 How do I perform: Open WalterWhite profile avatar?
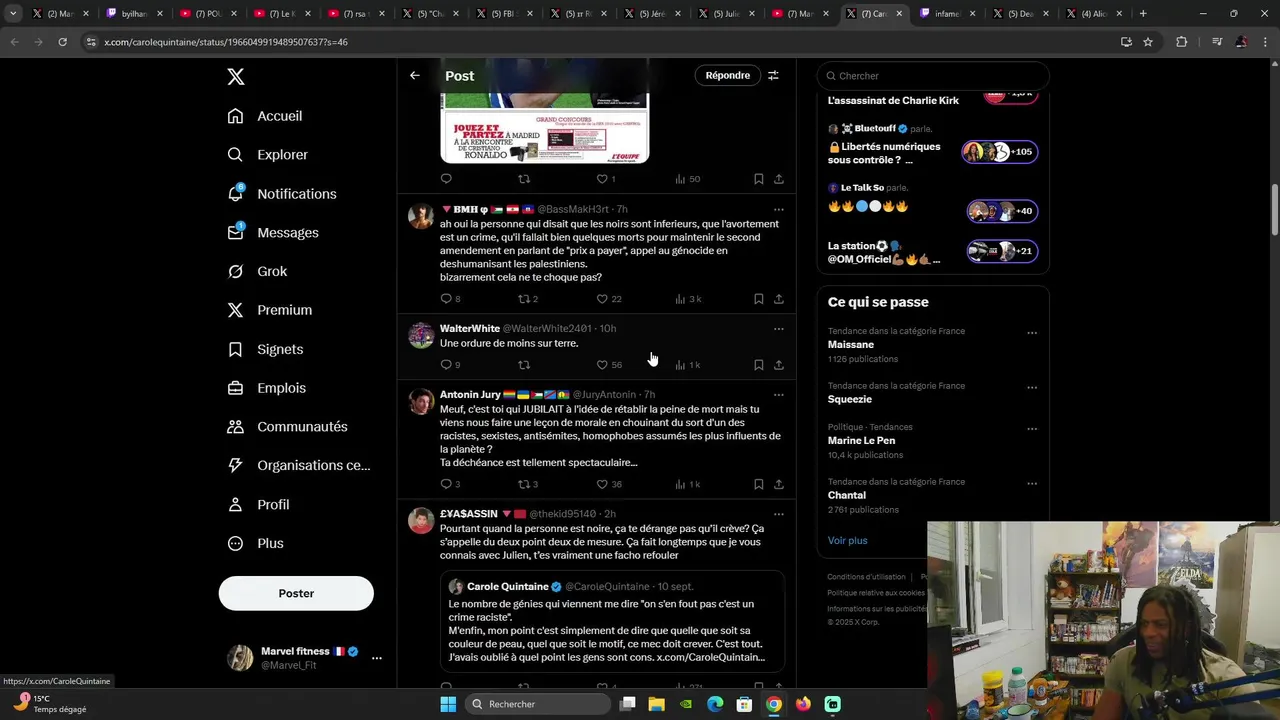point(421,335)
